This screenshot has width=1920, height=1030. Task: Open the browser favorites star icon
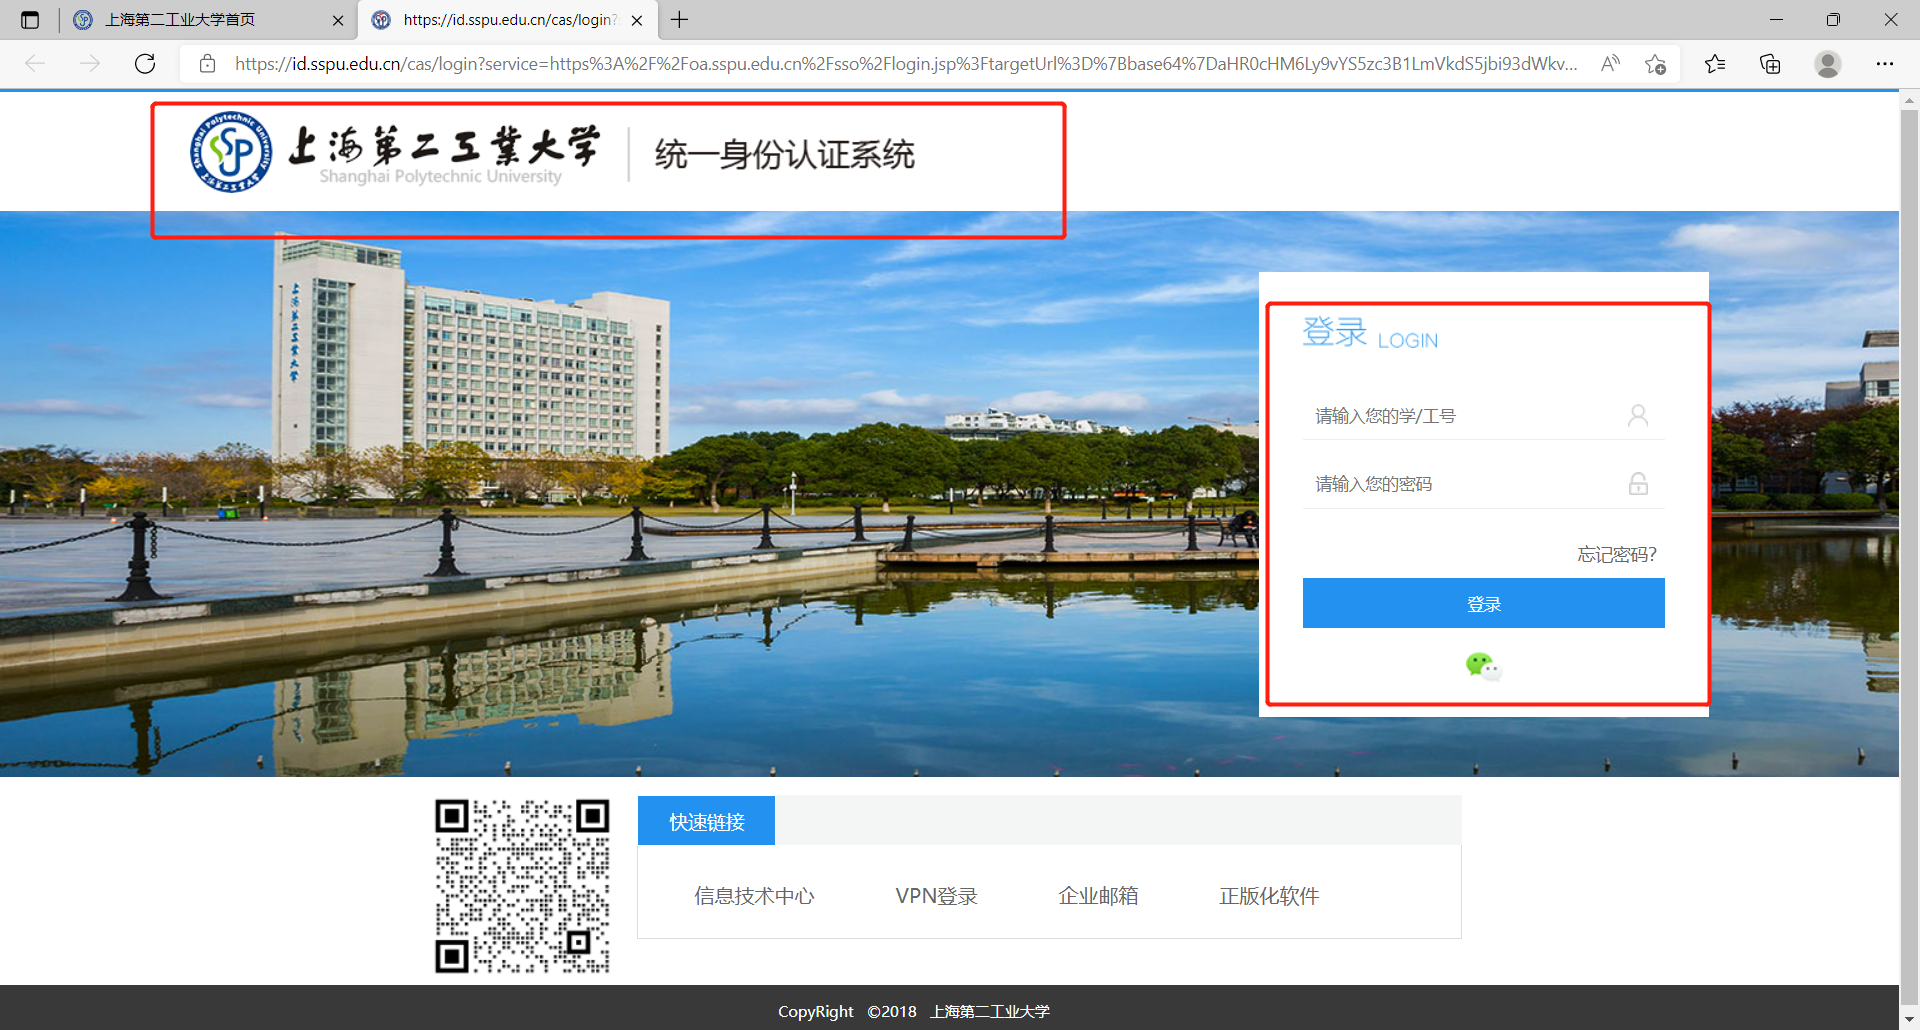1715,64
